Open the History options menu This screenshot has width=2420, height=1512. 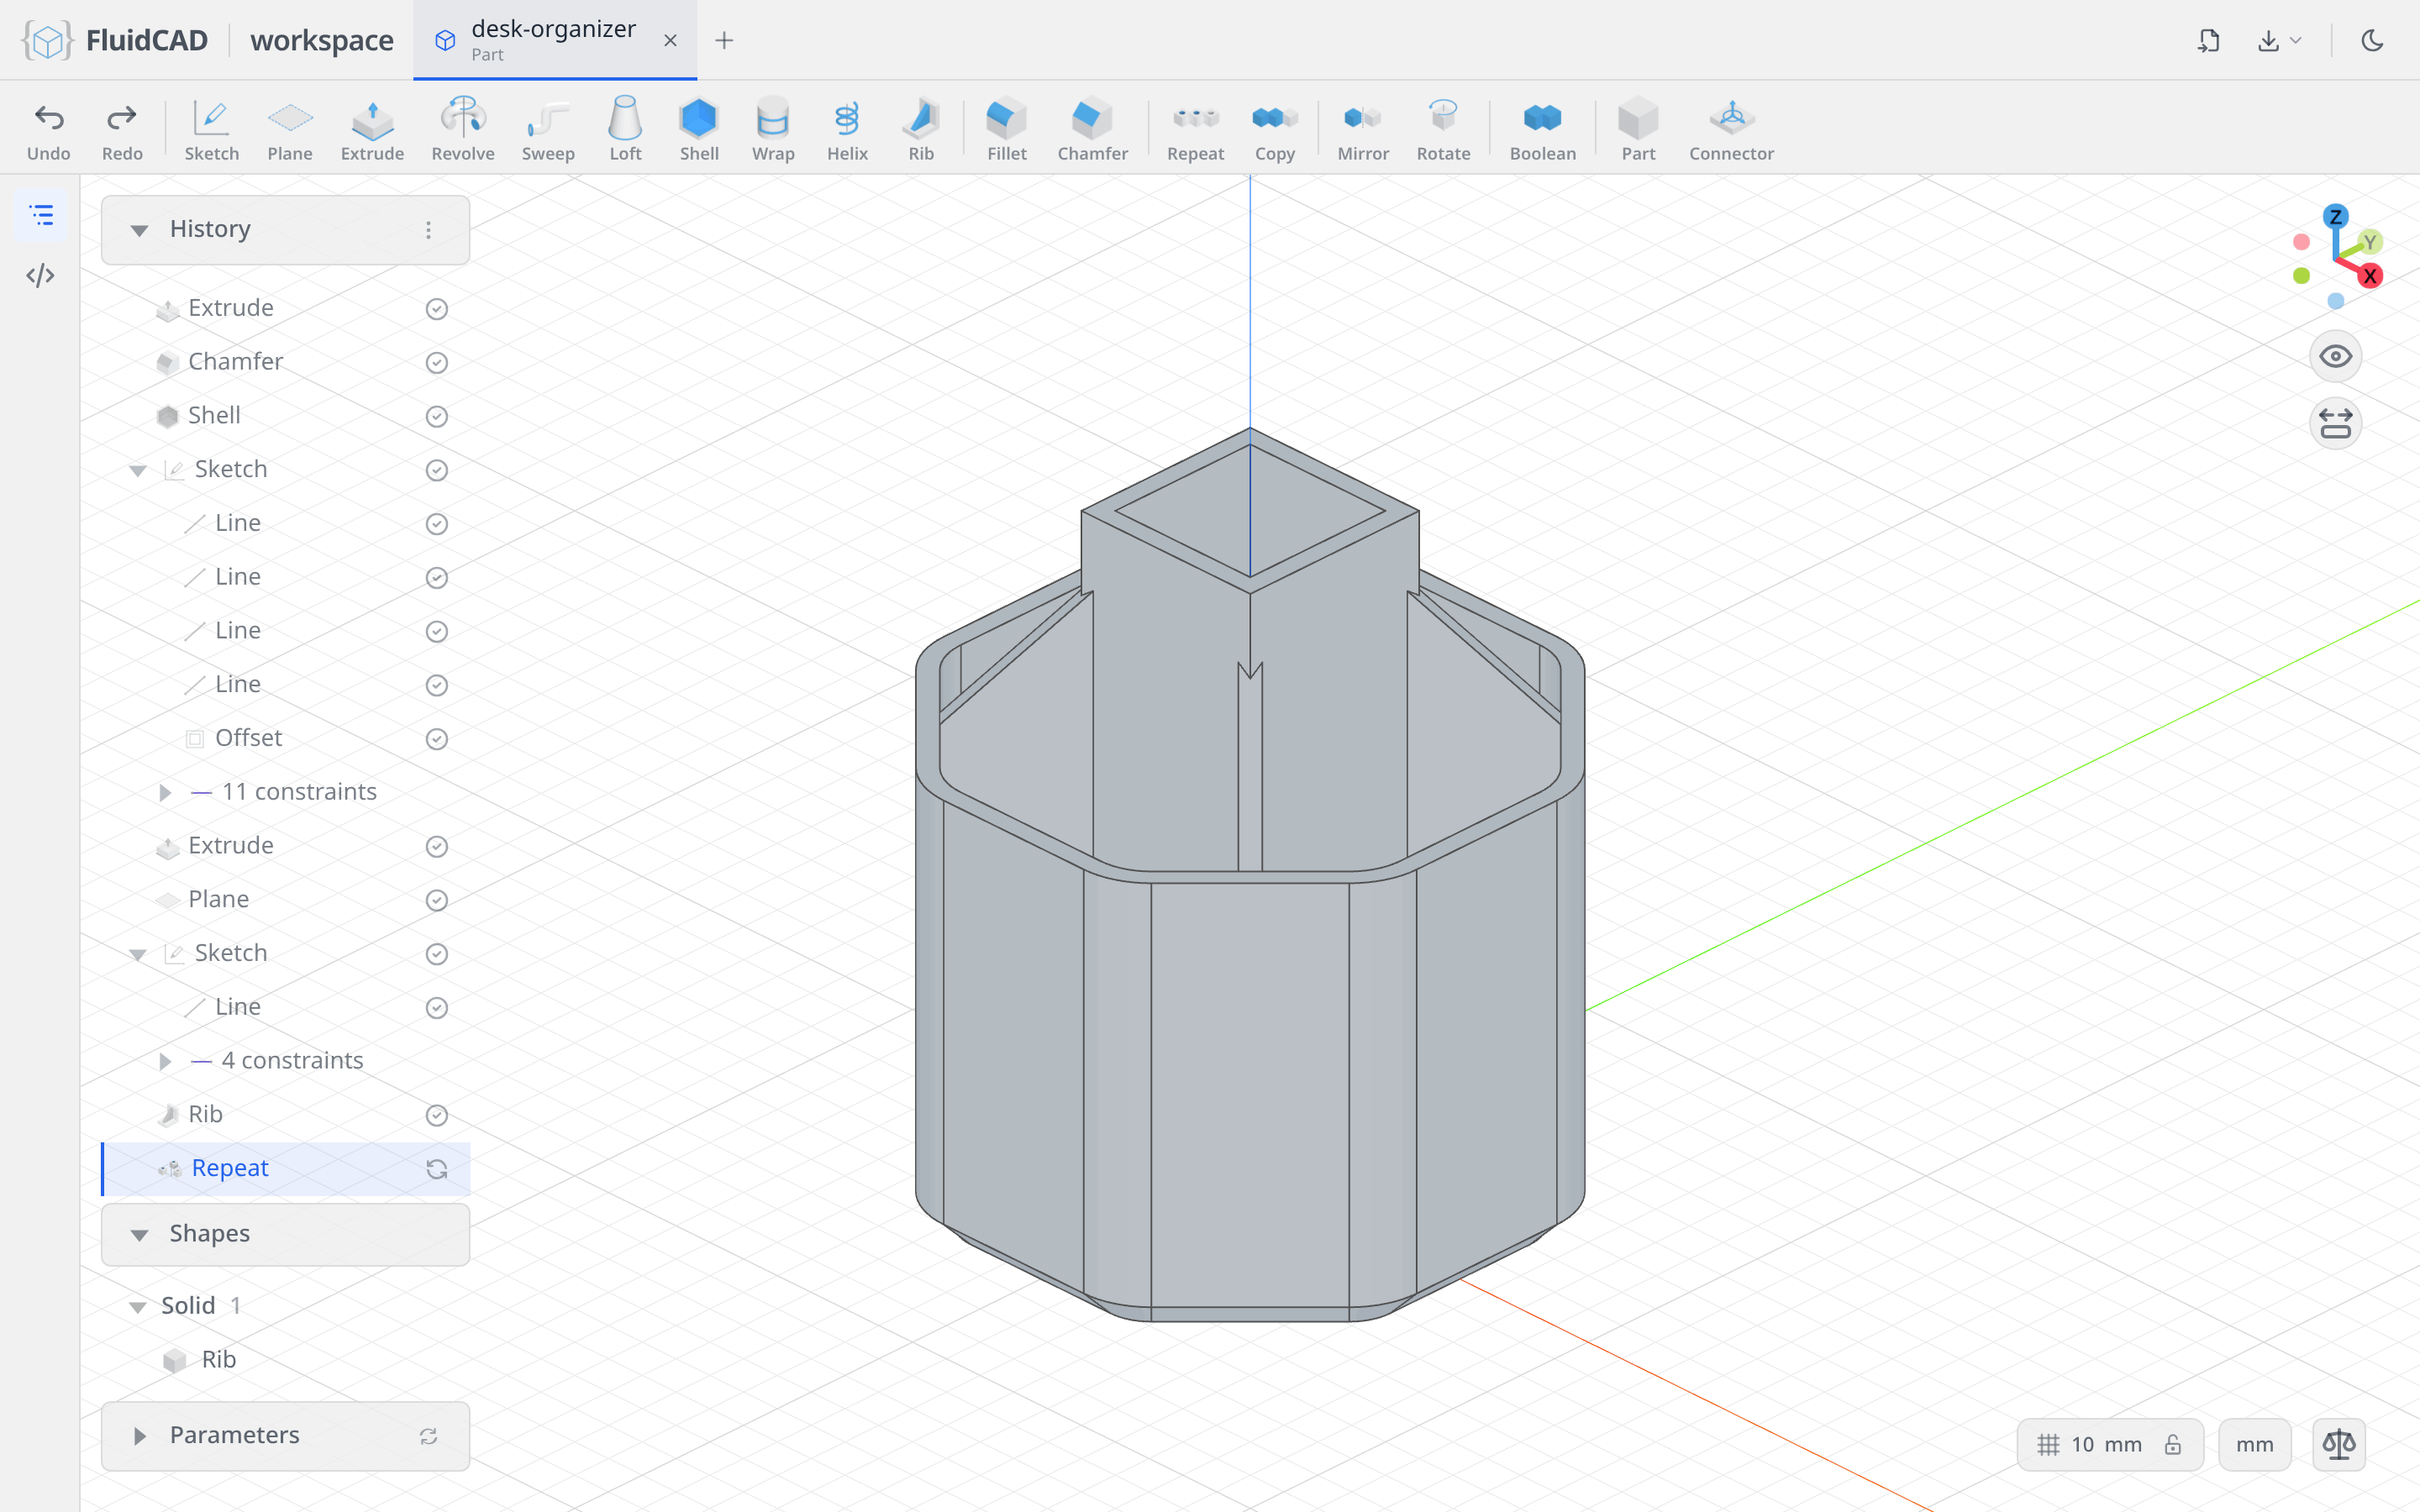428,230
